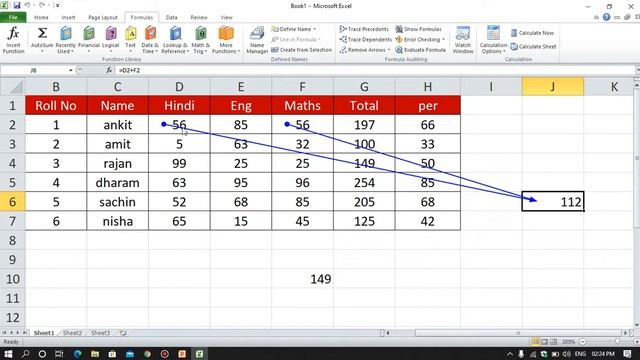Save the workbook from Quick Access Toolbar
Image resolution: width=640 pixels, height=360 pixels.
coord(17,5)
